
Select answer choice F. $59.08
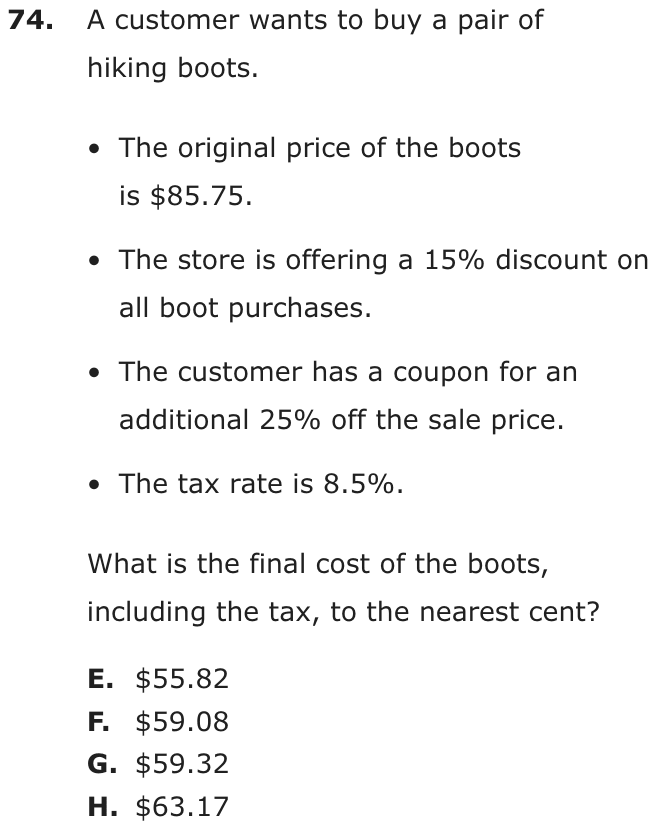pyautogui.click(x=158, y=722)
